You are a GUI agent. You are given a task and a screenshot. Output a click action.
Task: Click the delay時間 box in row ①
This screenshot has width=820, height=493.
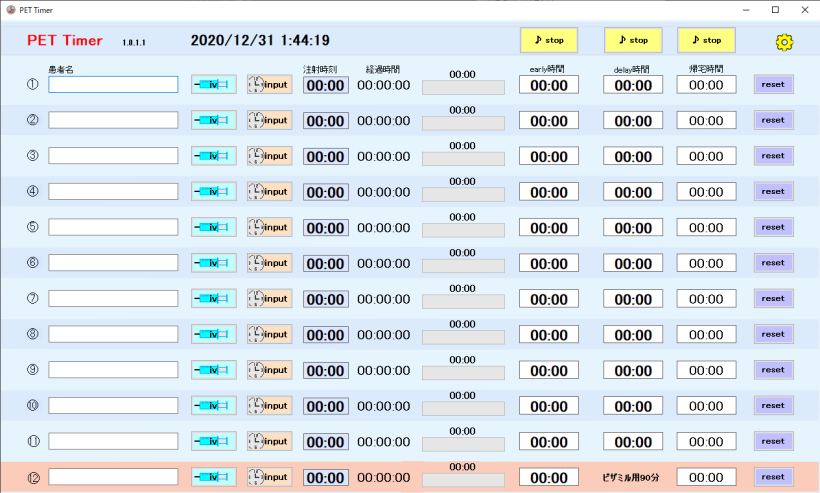pos(633,85)
